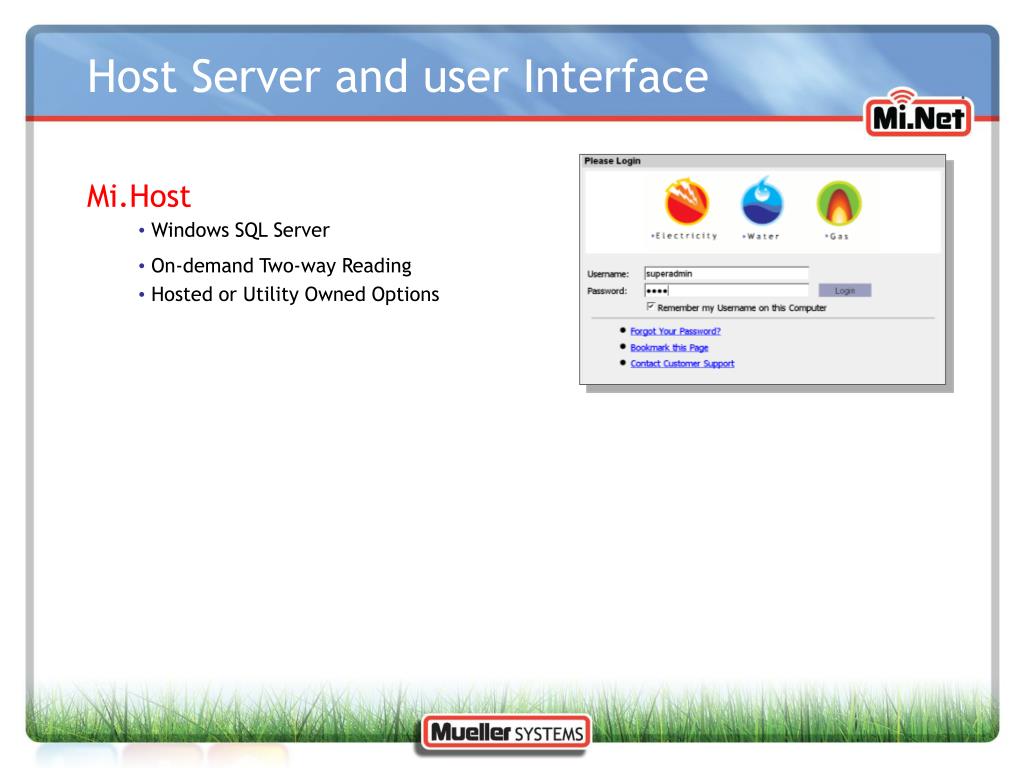Click the Login button
The image size is (1024, 768).
[844, 291]
